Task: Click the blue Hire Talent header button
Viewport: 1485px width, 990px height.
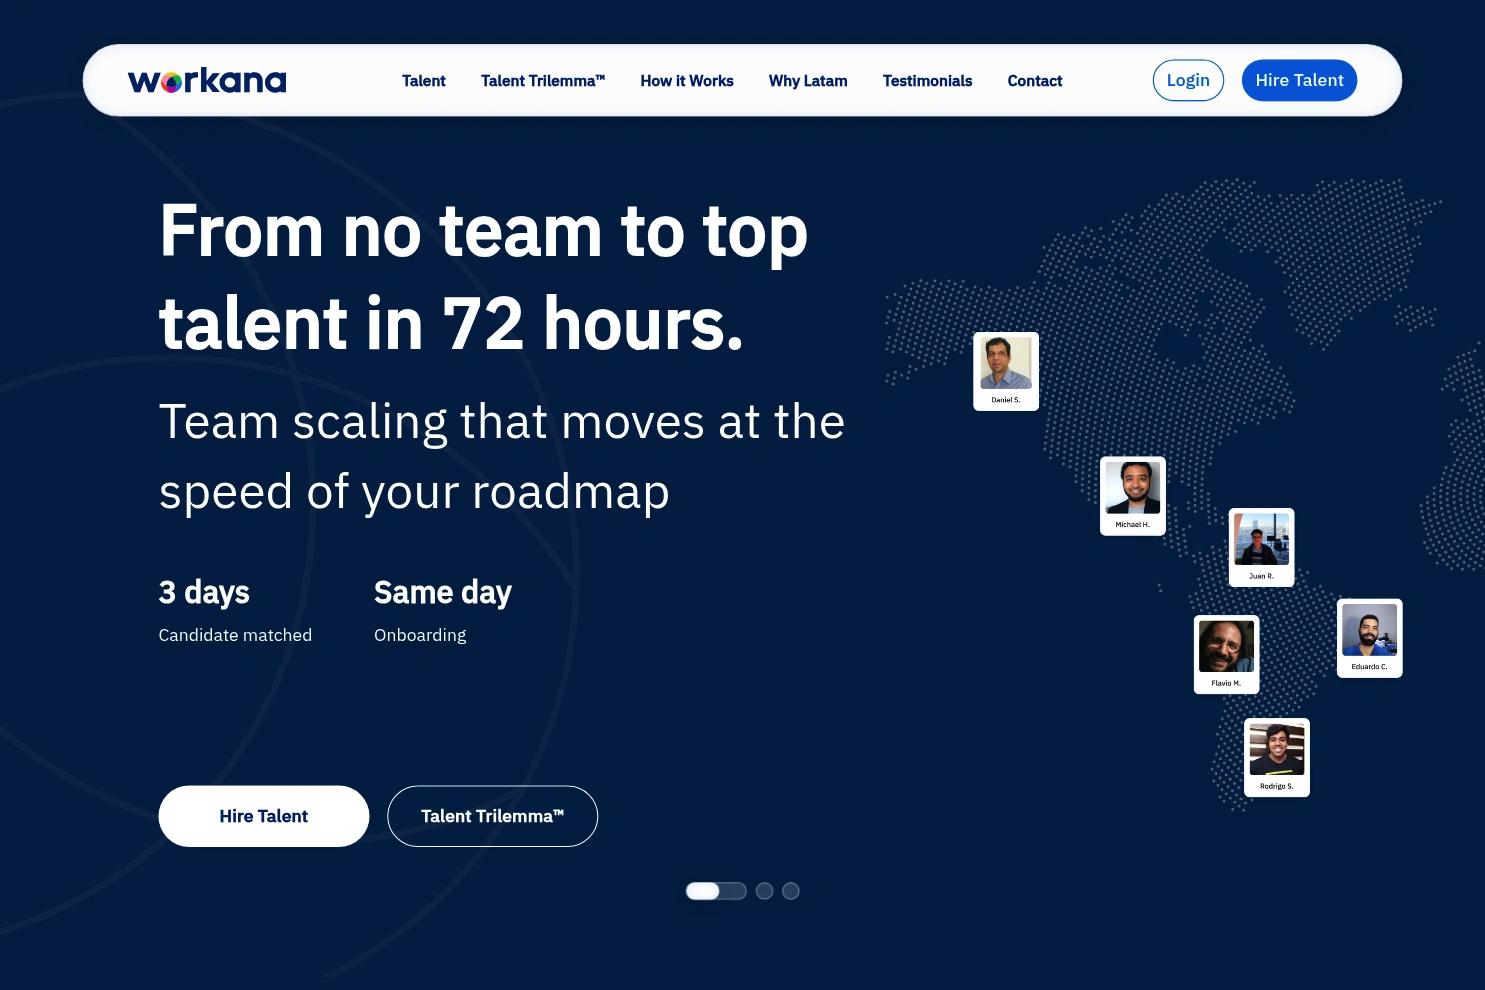Action: [x=1299, y=80]
